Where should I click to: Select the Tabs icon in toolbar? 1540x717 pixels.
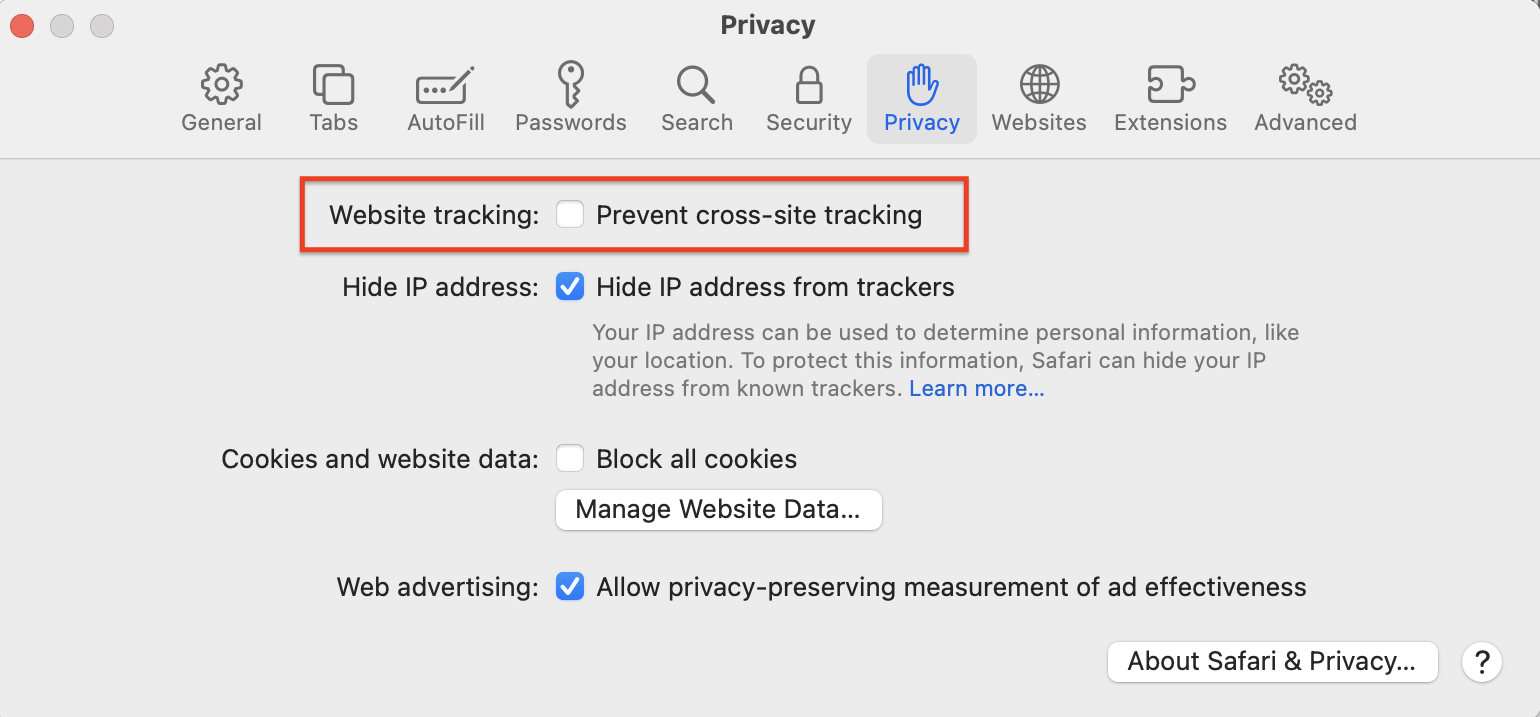point(333,86)
